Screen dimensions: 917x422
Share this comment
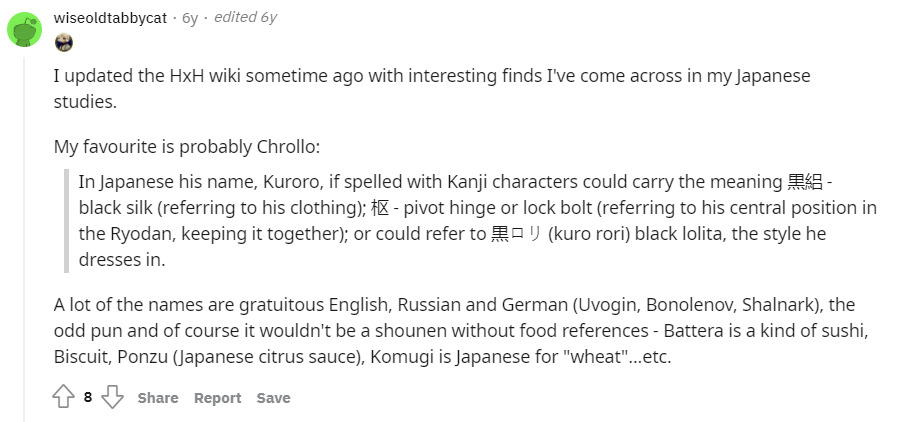[158, 398]
